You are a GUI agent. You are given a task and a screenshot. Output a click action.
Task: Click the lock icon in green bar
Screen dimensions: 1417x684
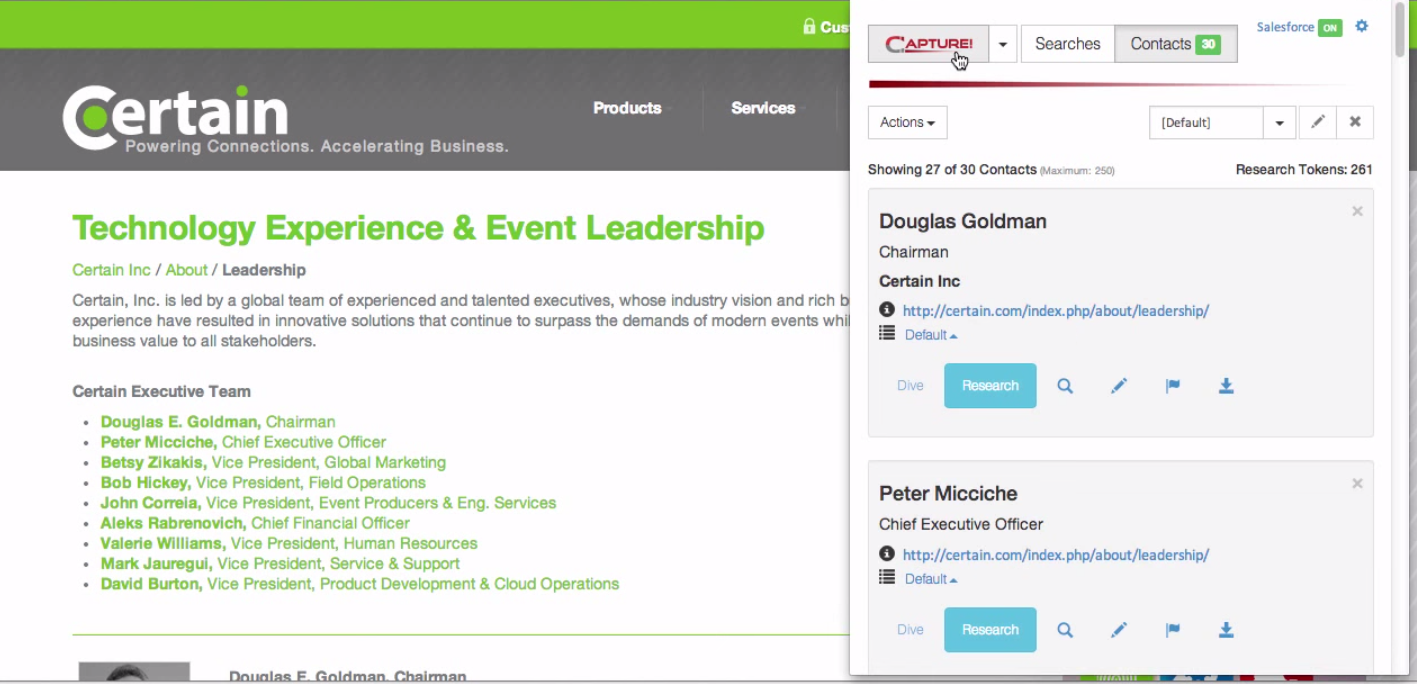point(809,27)
